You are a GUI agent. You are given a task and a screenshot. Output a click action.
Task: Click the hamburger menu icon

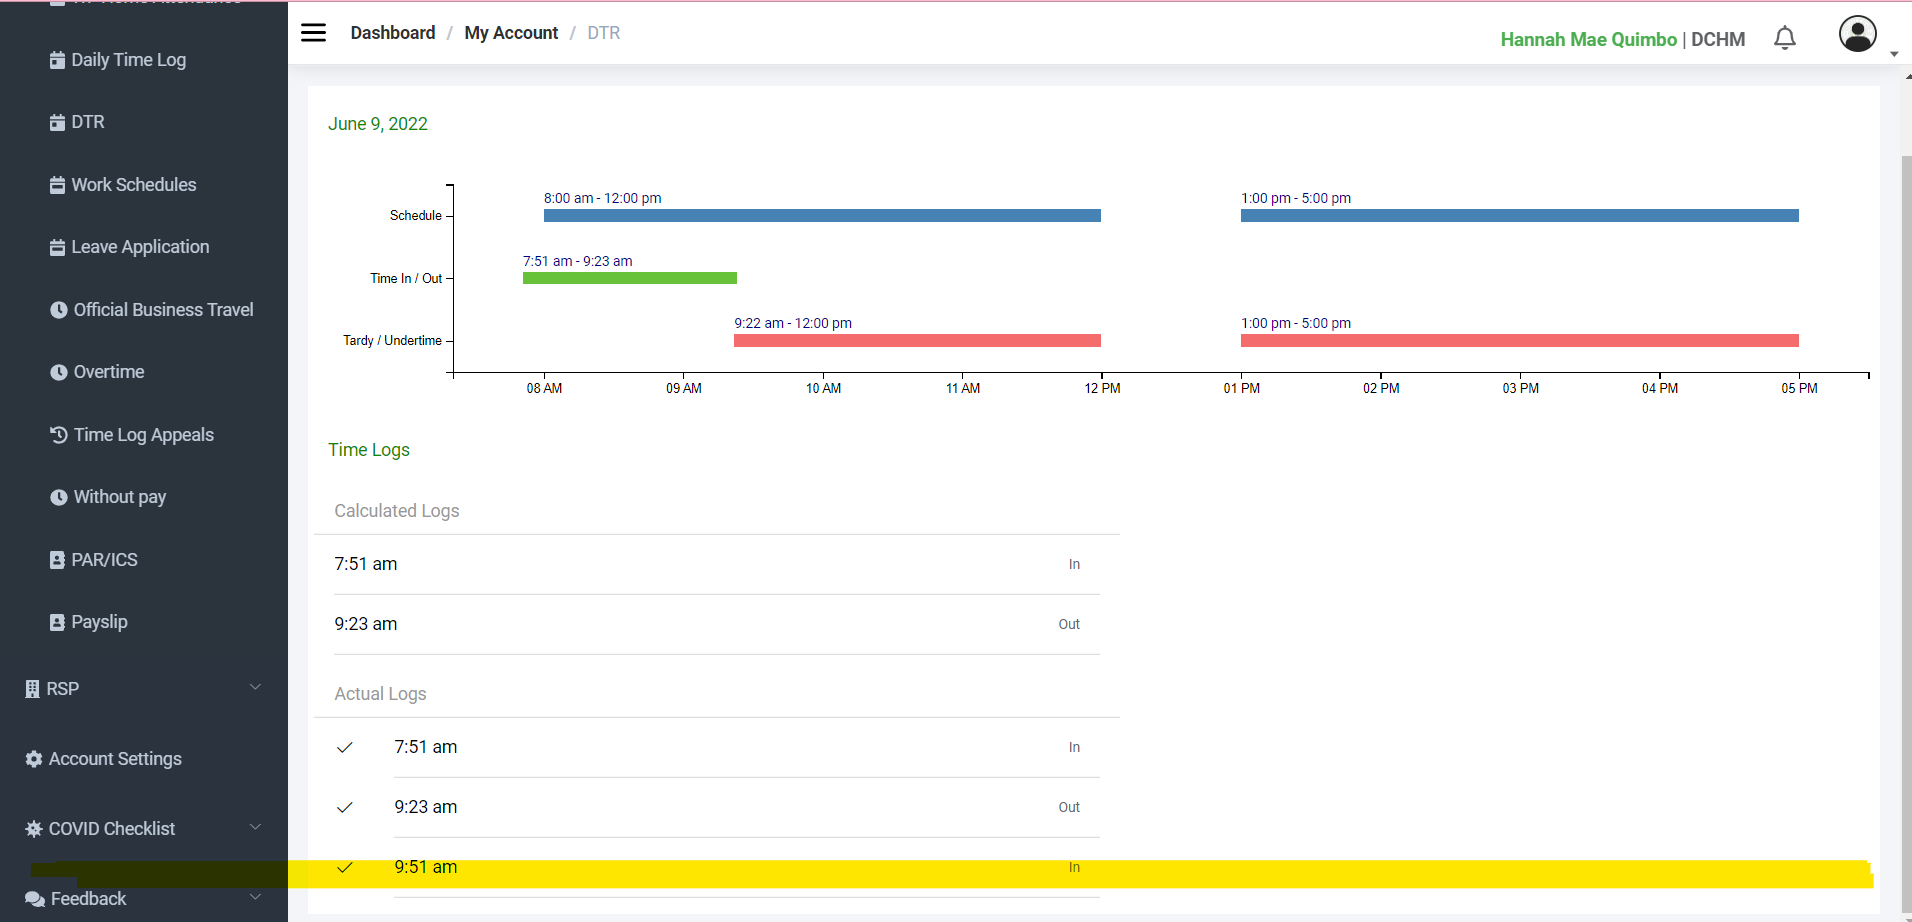(313, 33)
